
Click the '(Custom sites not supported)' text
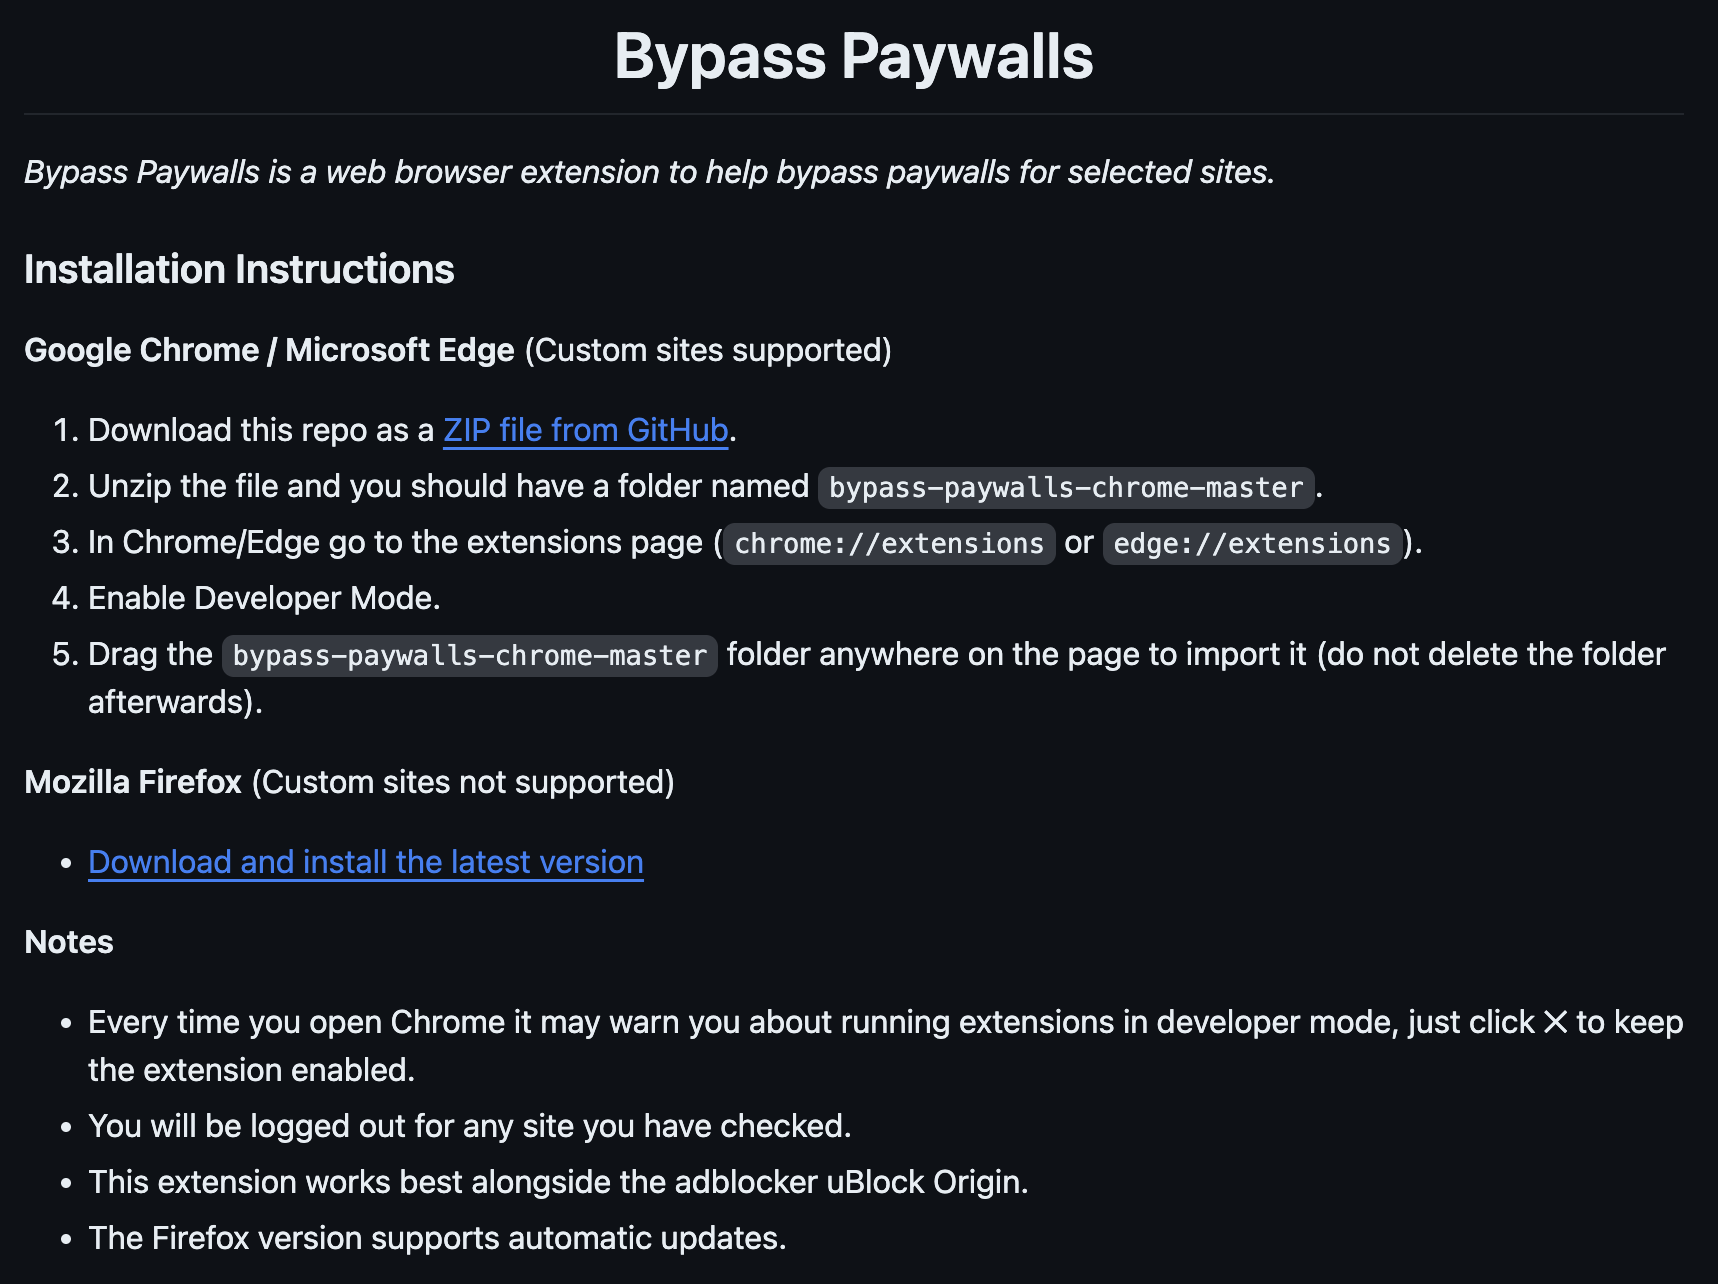click(463, 782)
